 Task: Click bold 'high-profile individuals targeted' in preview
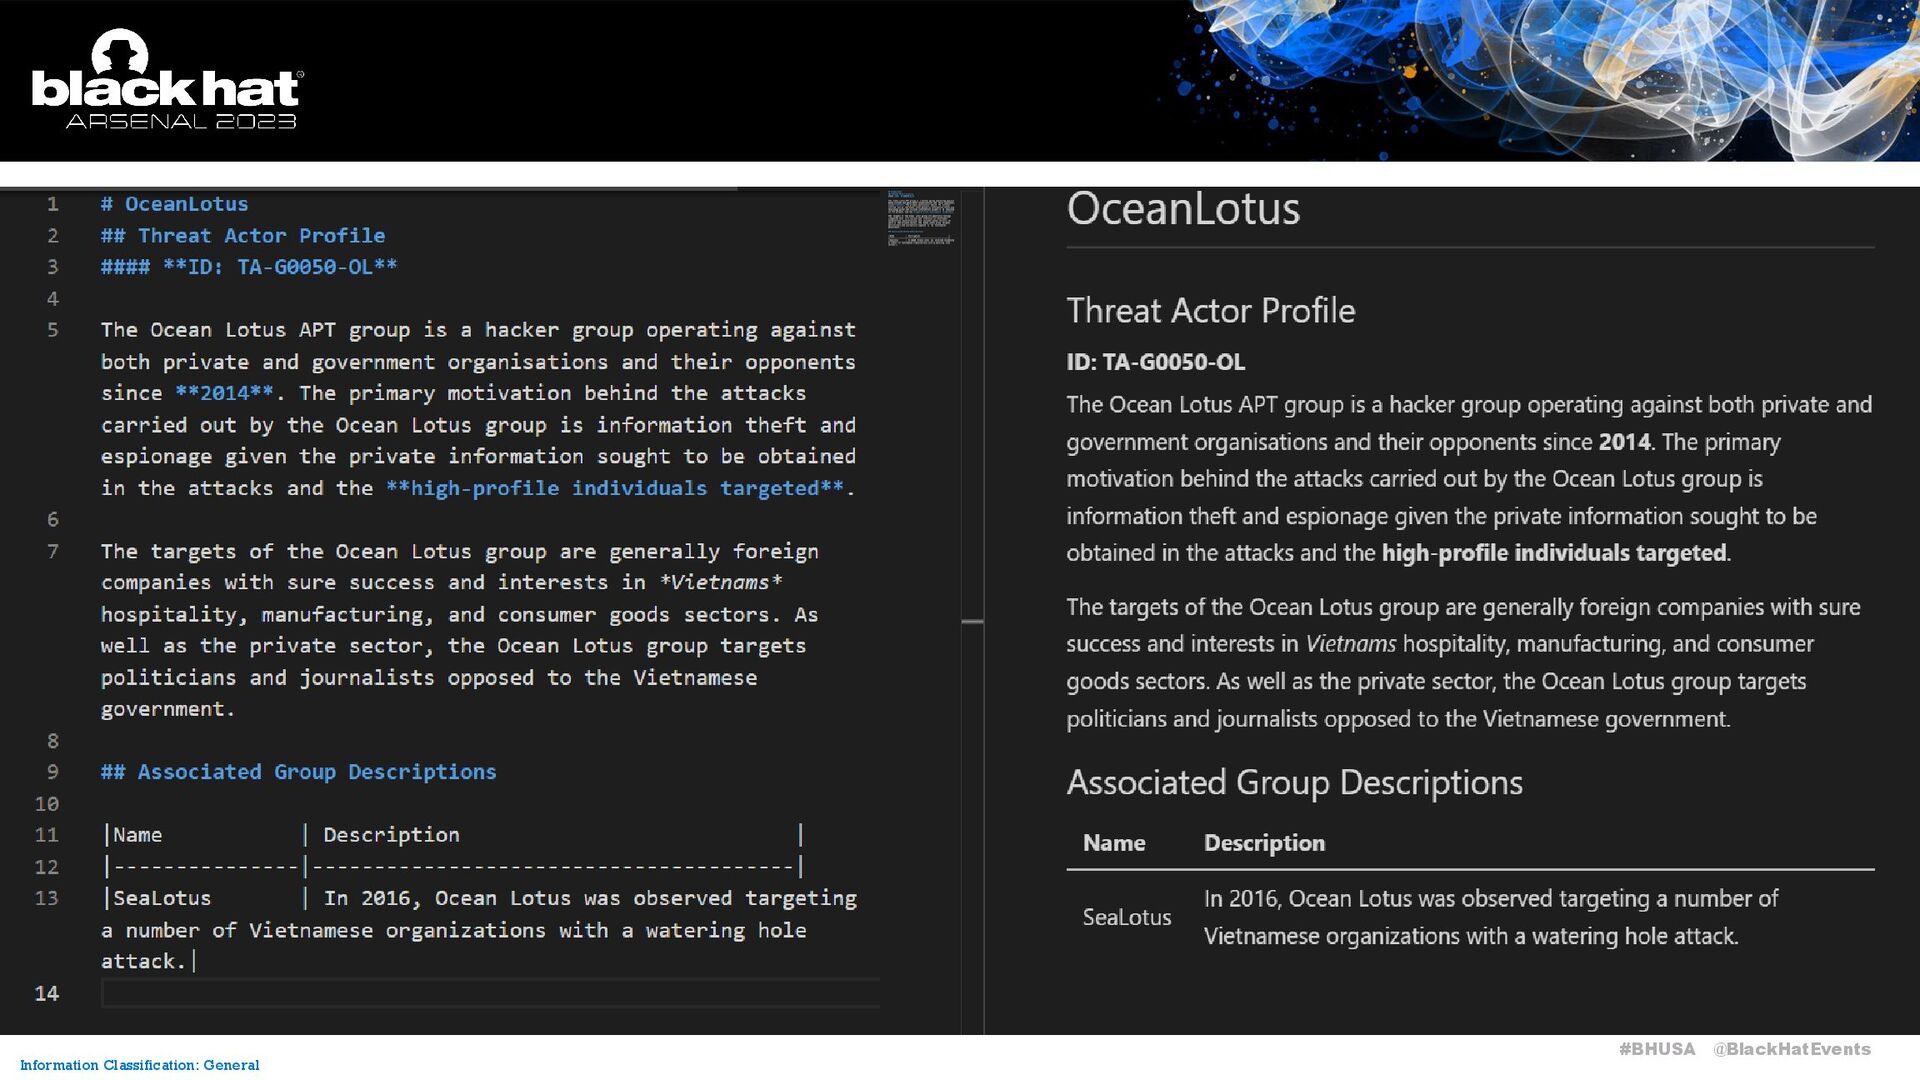point(1554,553)
